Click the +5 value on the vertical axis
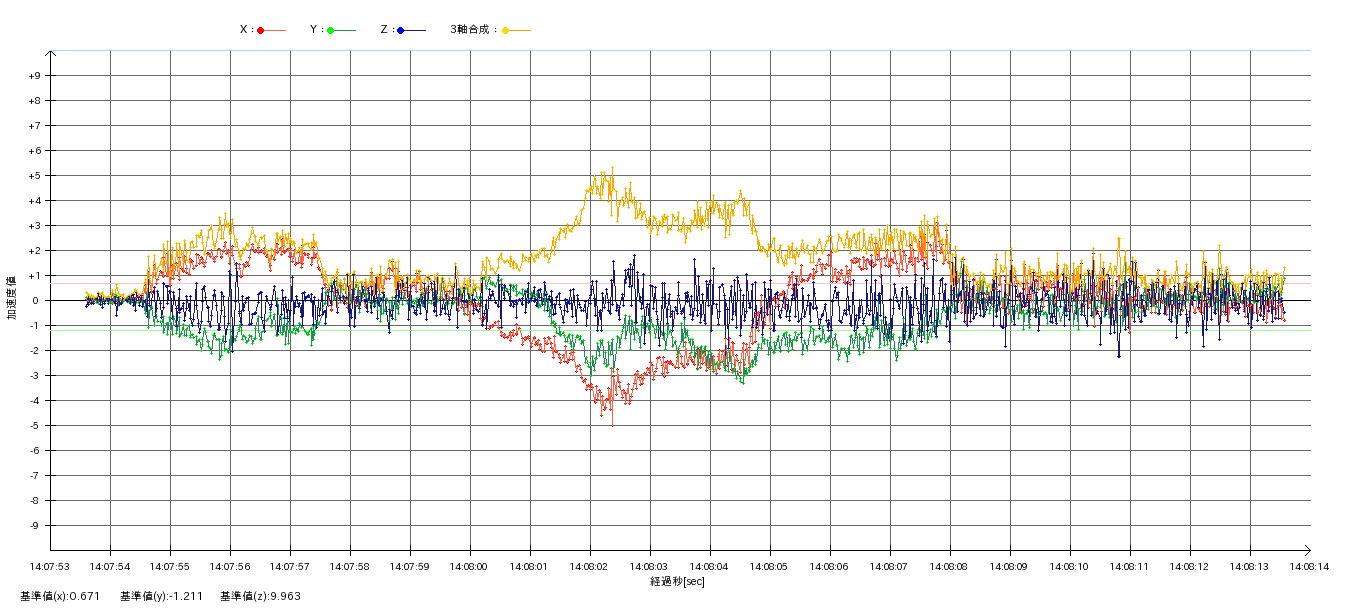The height and width of the screenshot is (610, 1350). pos(34,176)
